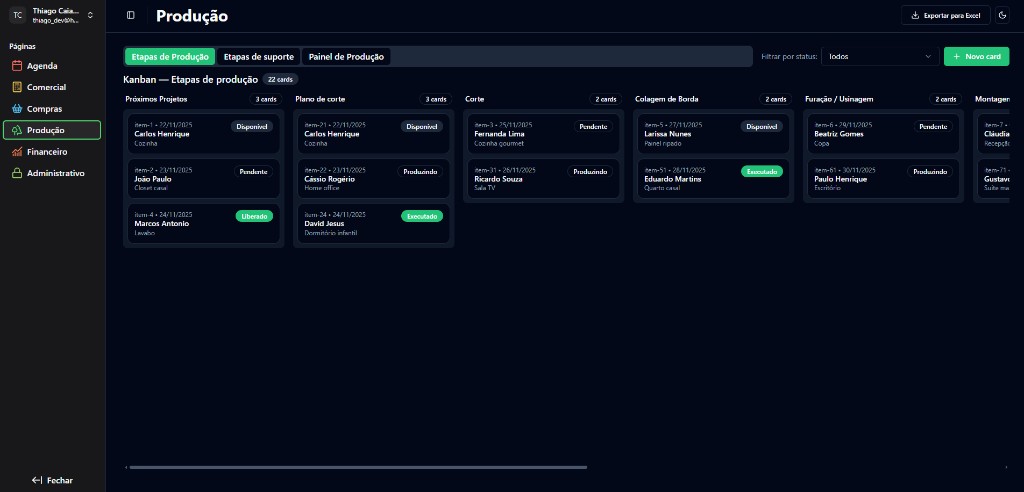The width and height of the screenshot is (1024, 492).
Task: Click Kanban — Etapas de produção heading
Action: (191, 80)
